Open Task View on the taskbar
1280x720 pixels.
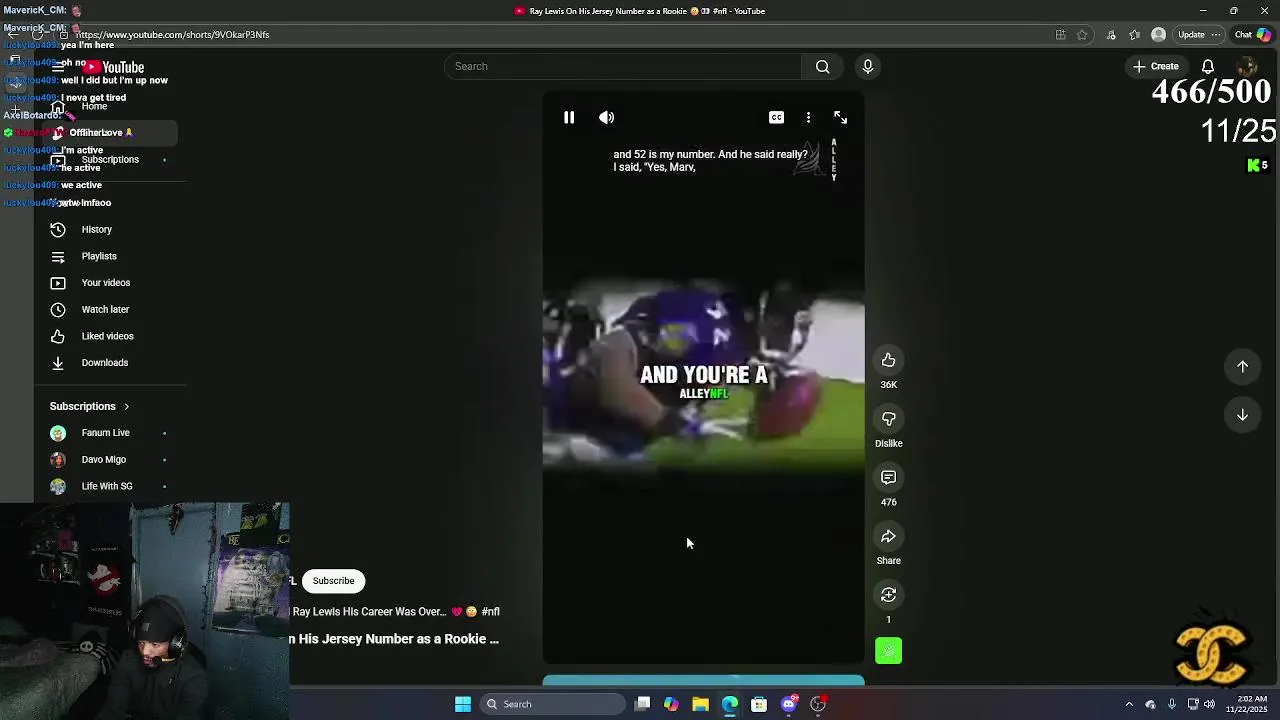643,704
